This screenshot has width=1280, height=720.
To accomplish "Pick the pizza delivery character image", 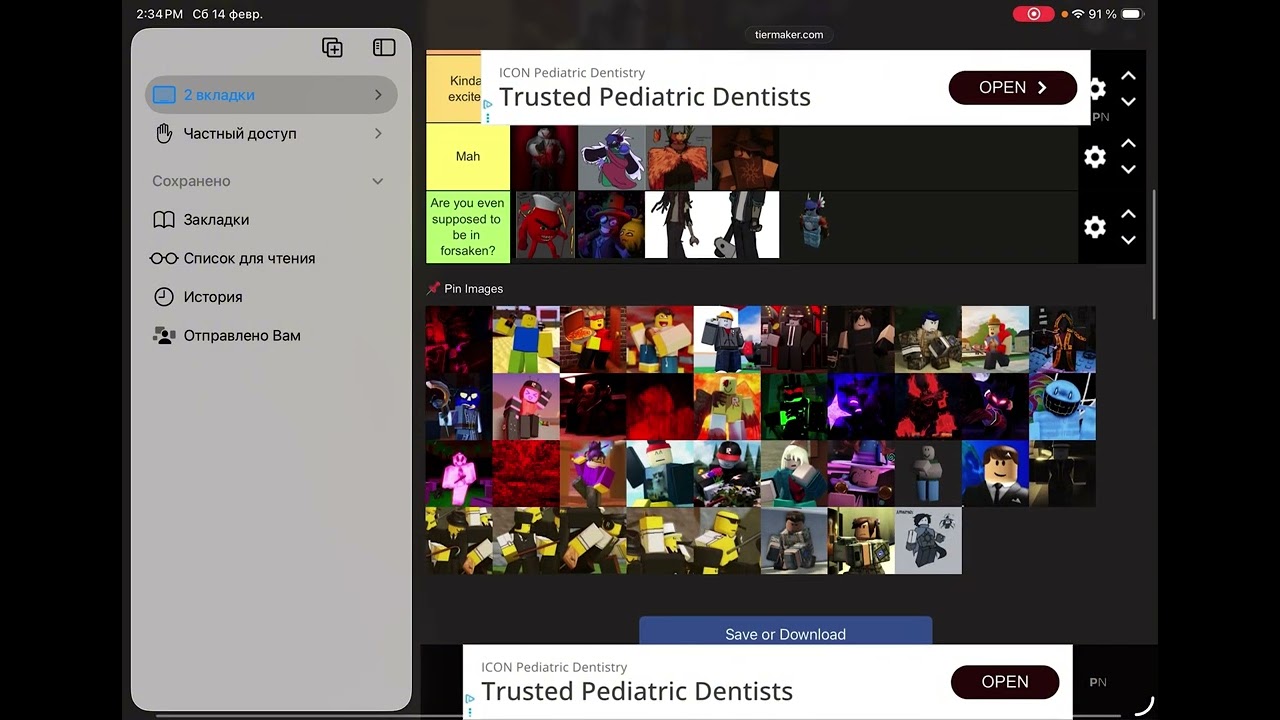I will (x=593, y=339).
